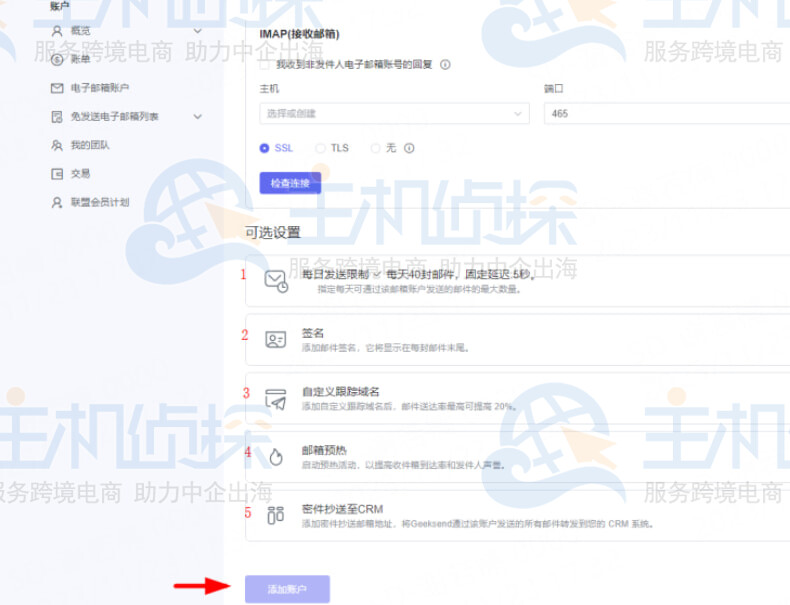Select the 无 (none) radio button
Viewport: 790px width, 605px height.
[375, 148]
